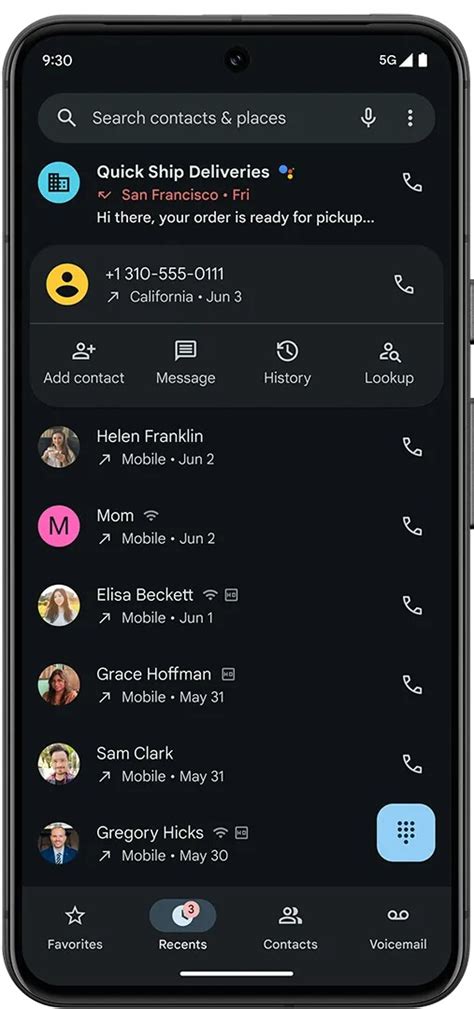The width and height of the screenshot is (474, 1009).
Task: Tap the voice search microphone icon
Action: click(x=368, y=118)
